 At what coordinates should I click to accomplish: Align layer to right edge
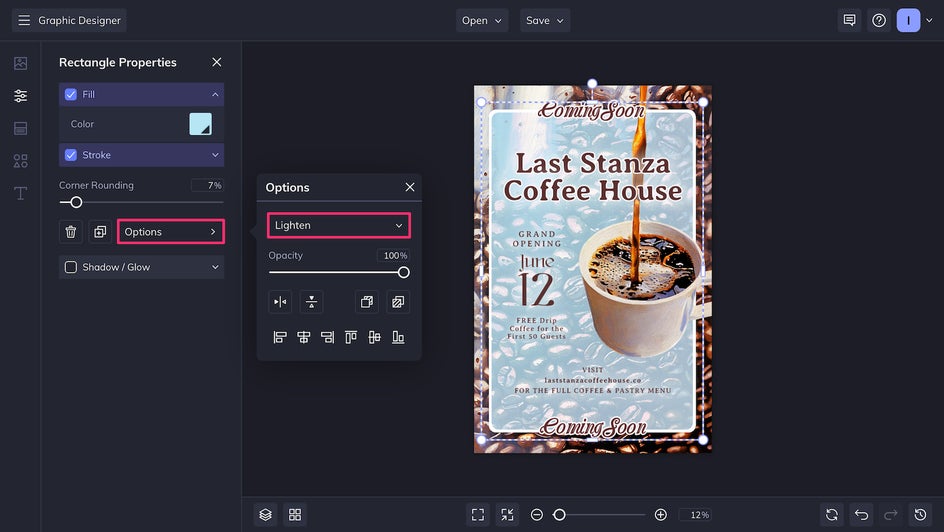coord(327,337)
